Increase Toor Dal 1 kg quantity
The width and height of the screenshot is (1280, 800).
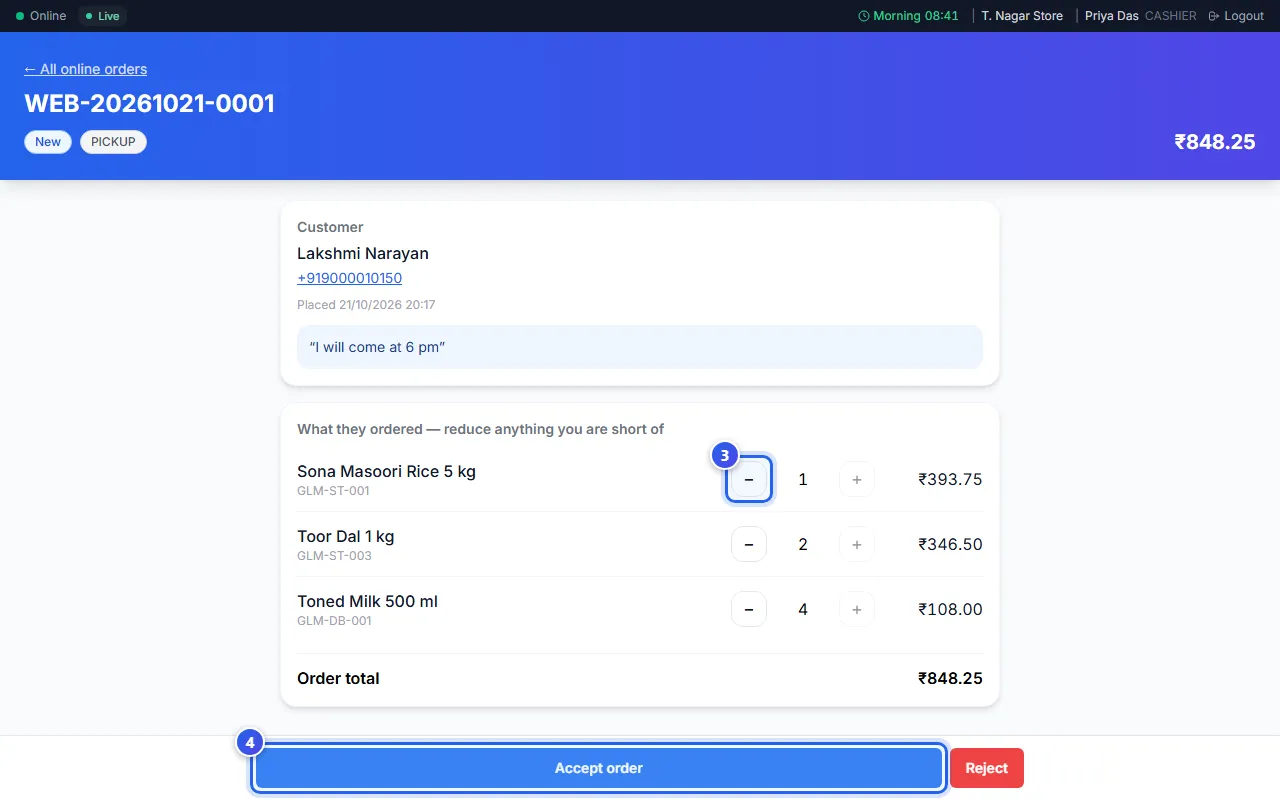tap(856, 545)
